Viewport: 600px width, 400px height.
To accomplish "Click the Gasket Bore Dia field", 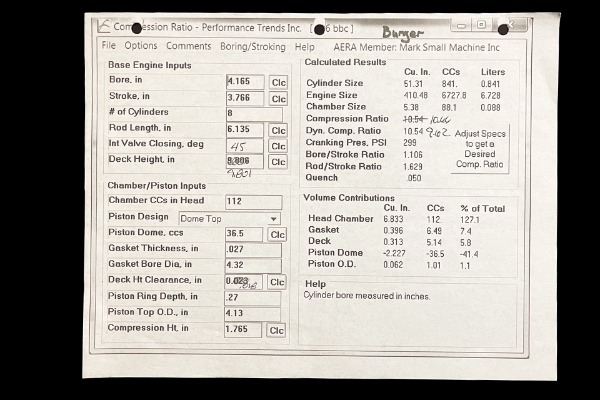I will click(x=253, y=266).
